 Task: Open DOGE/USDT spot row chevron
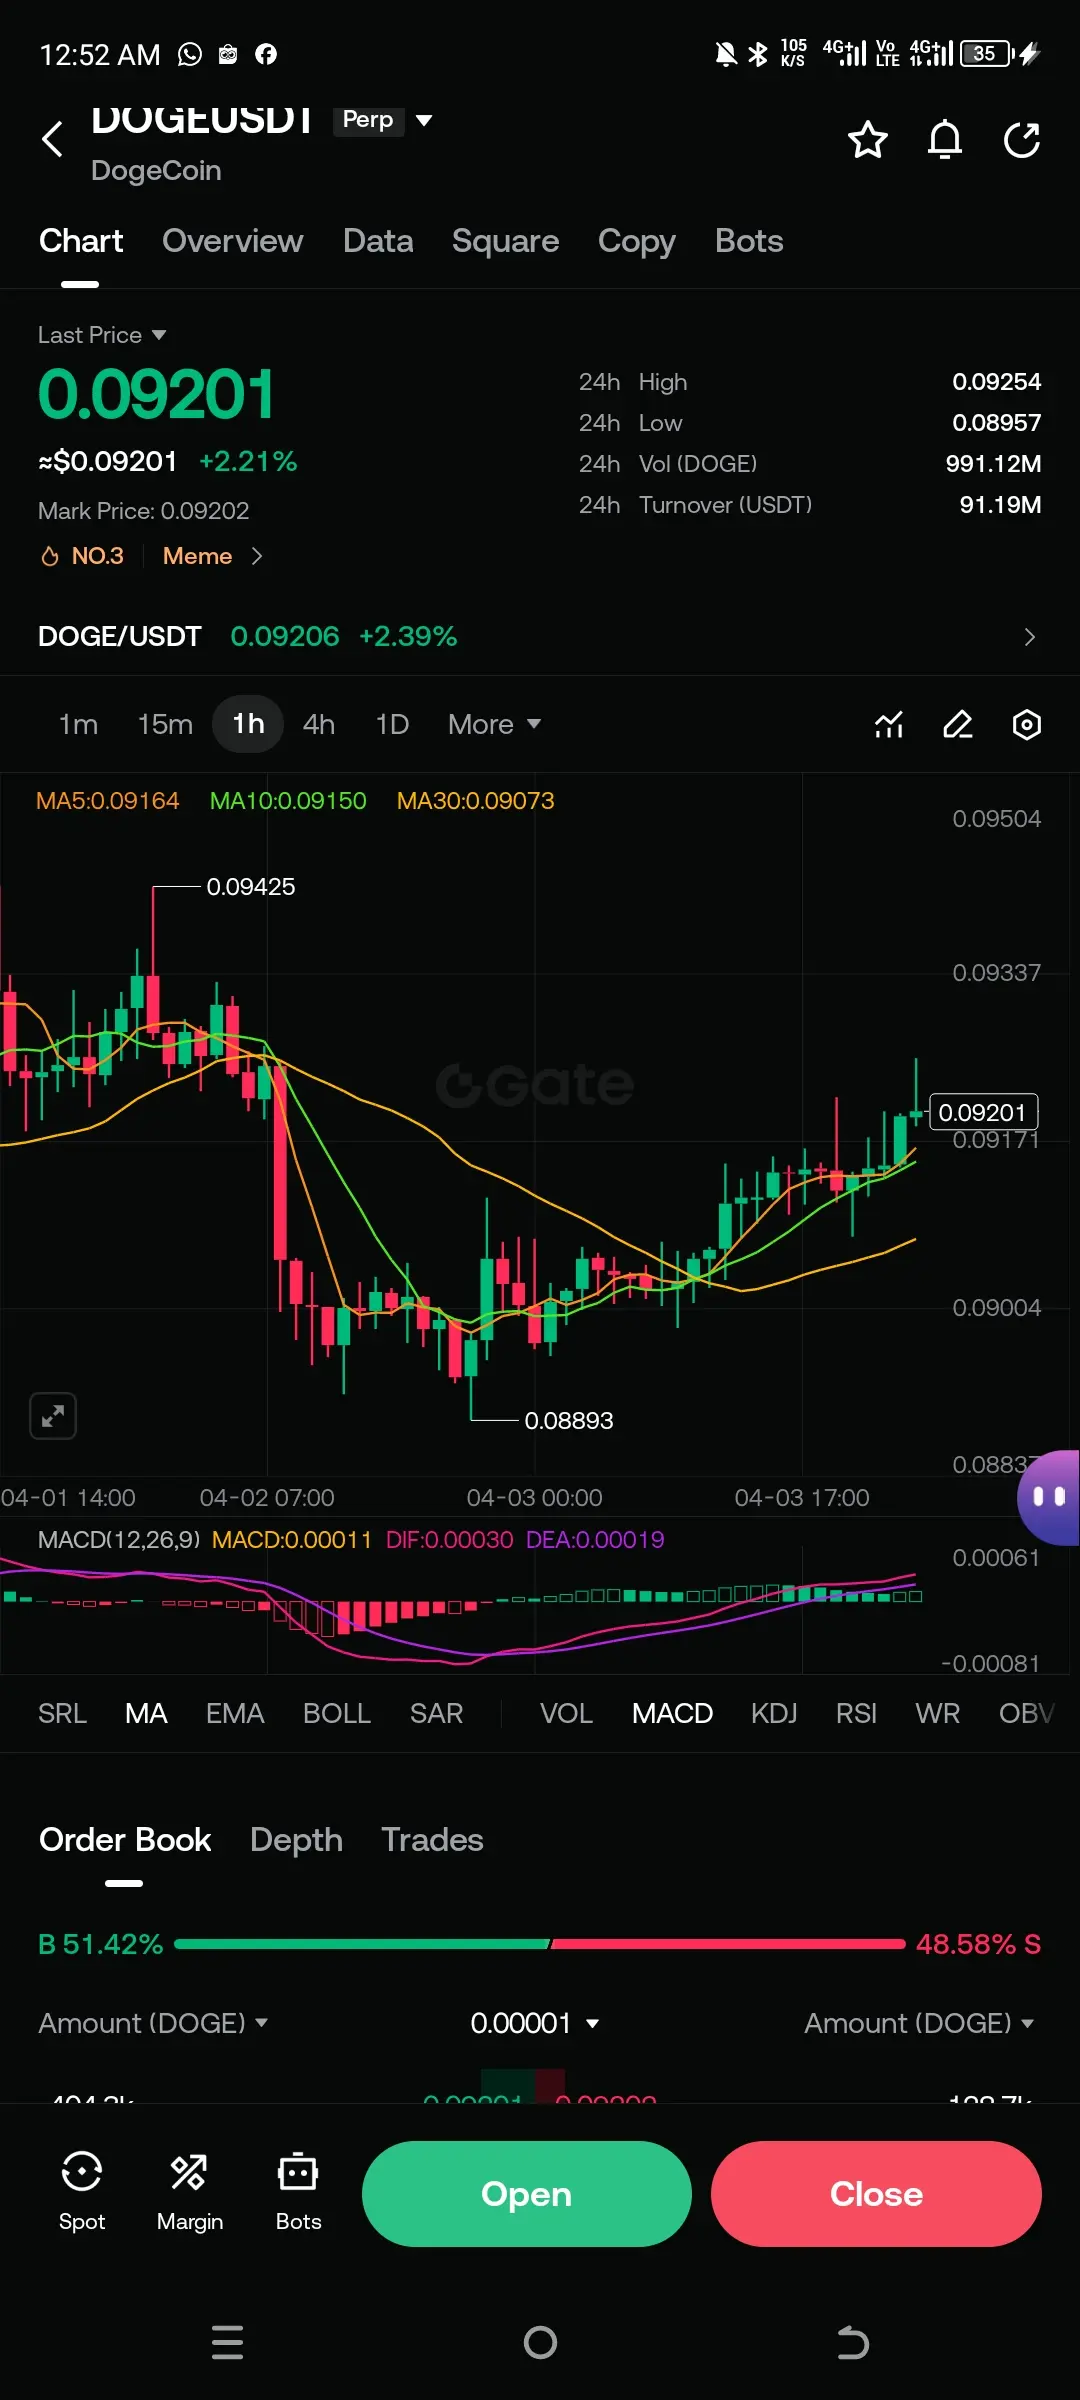(1029, 637)
